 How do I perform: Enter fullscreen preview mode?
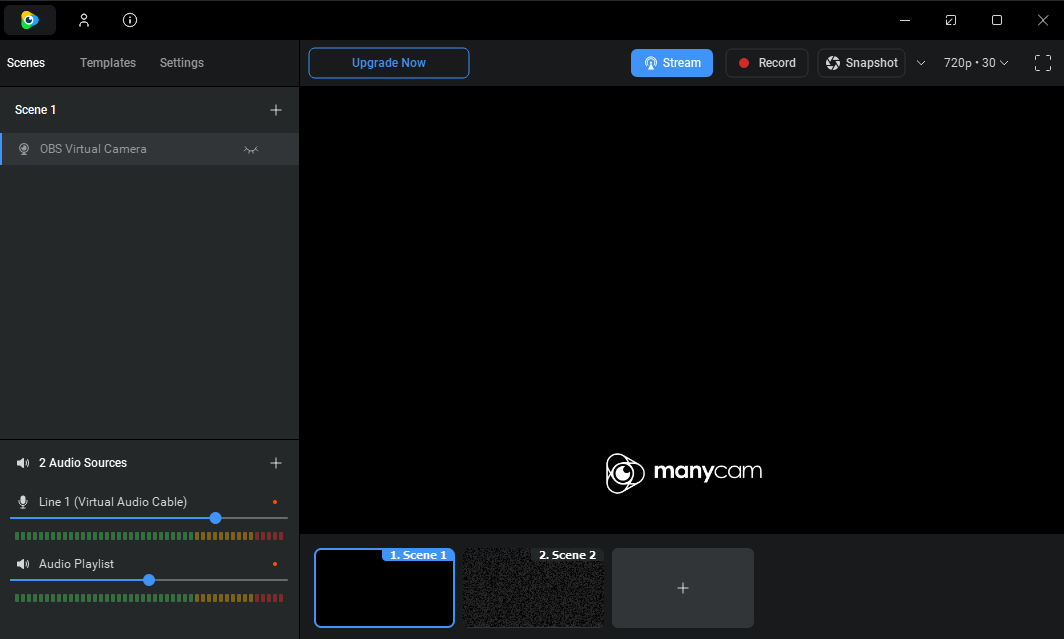point(1042,63)
